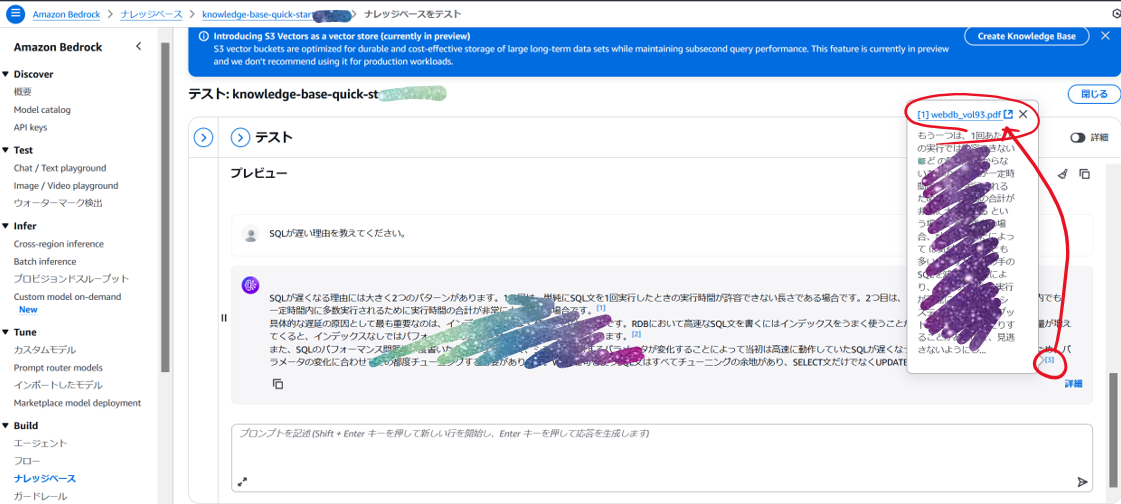1121x504 pixels.
Task: Click the top-right settings icon
Action: click(1116, 14)
